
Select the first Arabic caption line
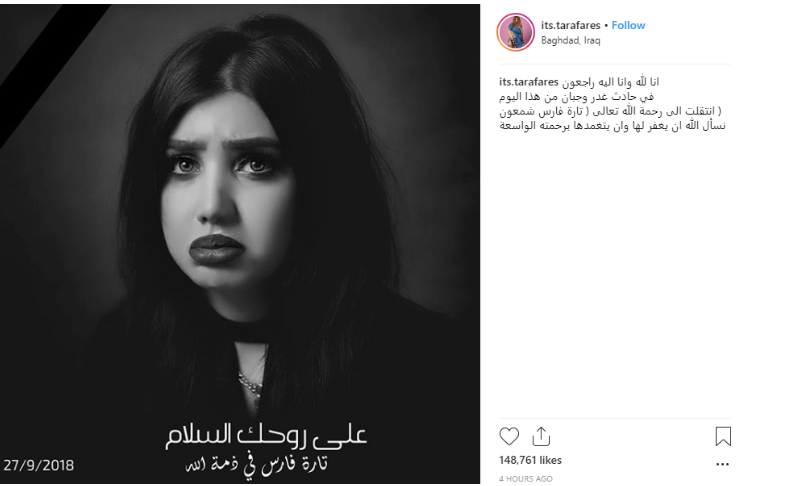click(610, 82)
